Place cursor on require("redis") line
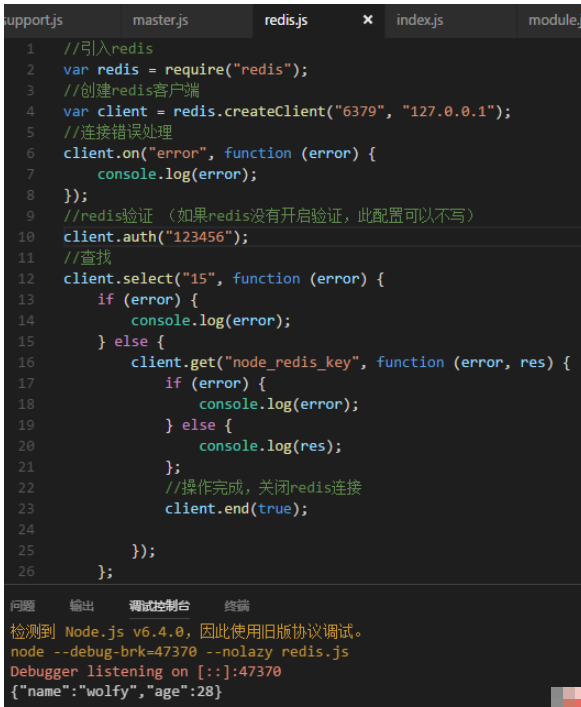The image size is (581, 707). click(185, 70)
